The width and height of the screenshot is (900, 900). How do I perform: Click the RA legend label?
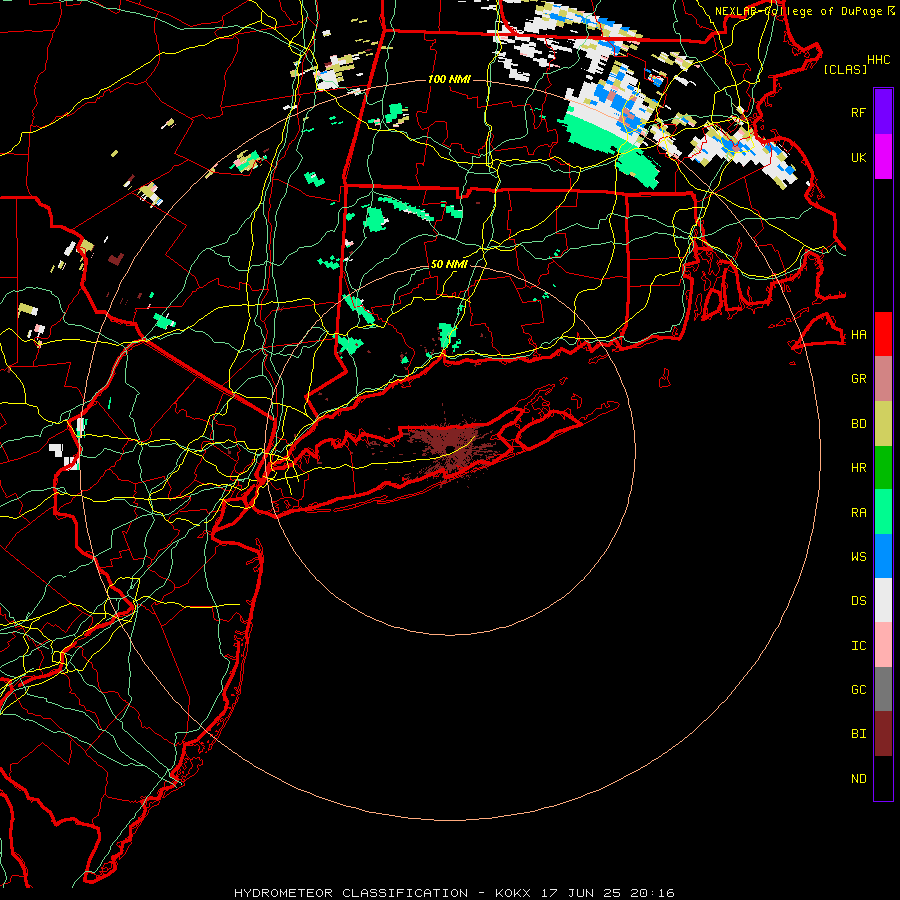coord(858,513)
